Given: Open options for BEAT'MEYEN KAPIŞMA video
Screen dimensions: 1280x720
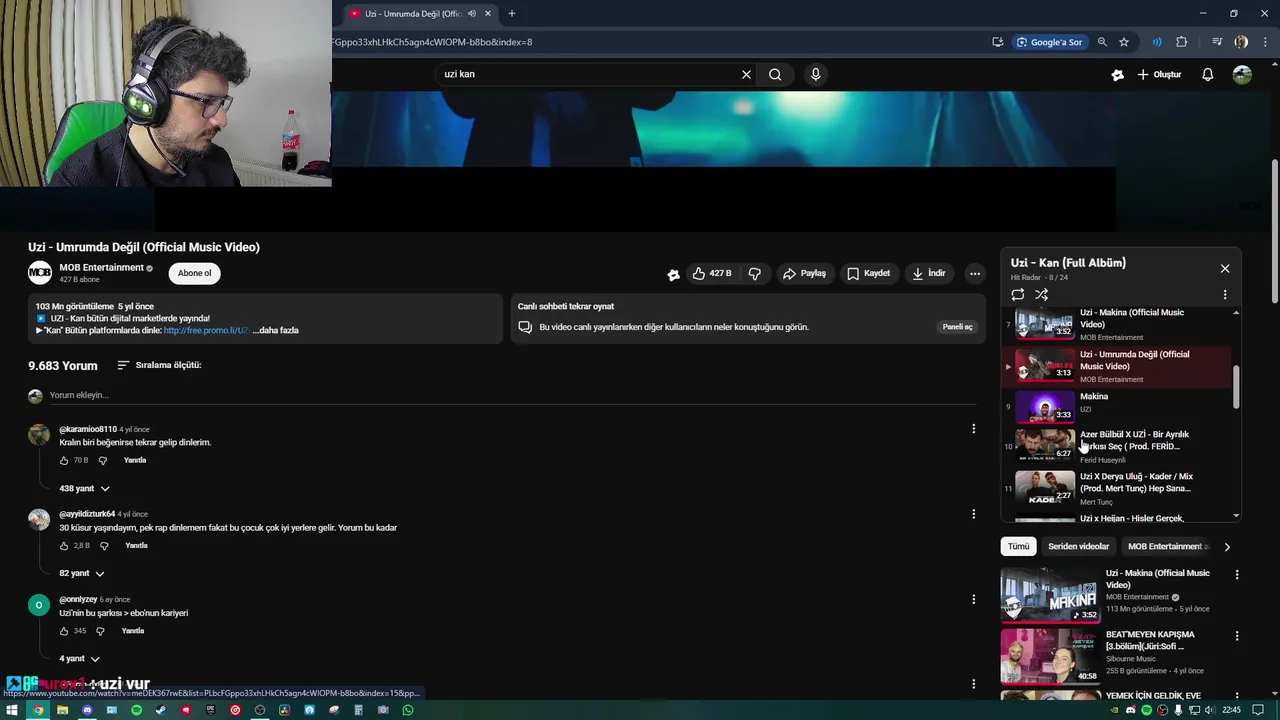Looking at the screenshot, I should coord(1237,636).
